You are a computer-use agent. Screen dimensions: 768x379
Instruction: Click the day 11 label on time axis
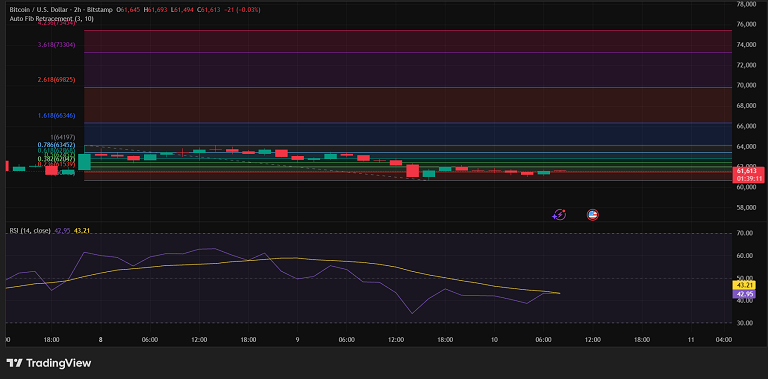(x=691, y=339)
